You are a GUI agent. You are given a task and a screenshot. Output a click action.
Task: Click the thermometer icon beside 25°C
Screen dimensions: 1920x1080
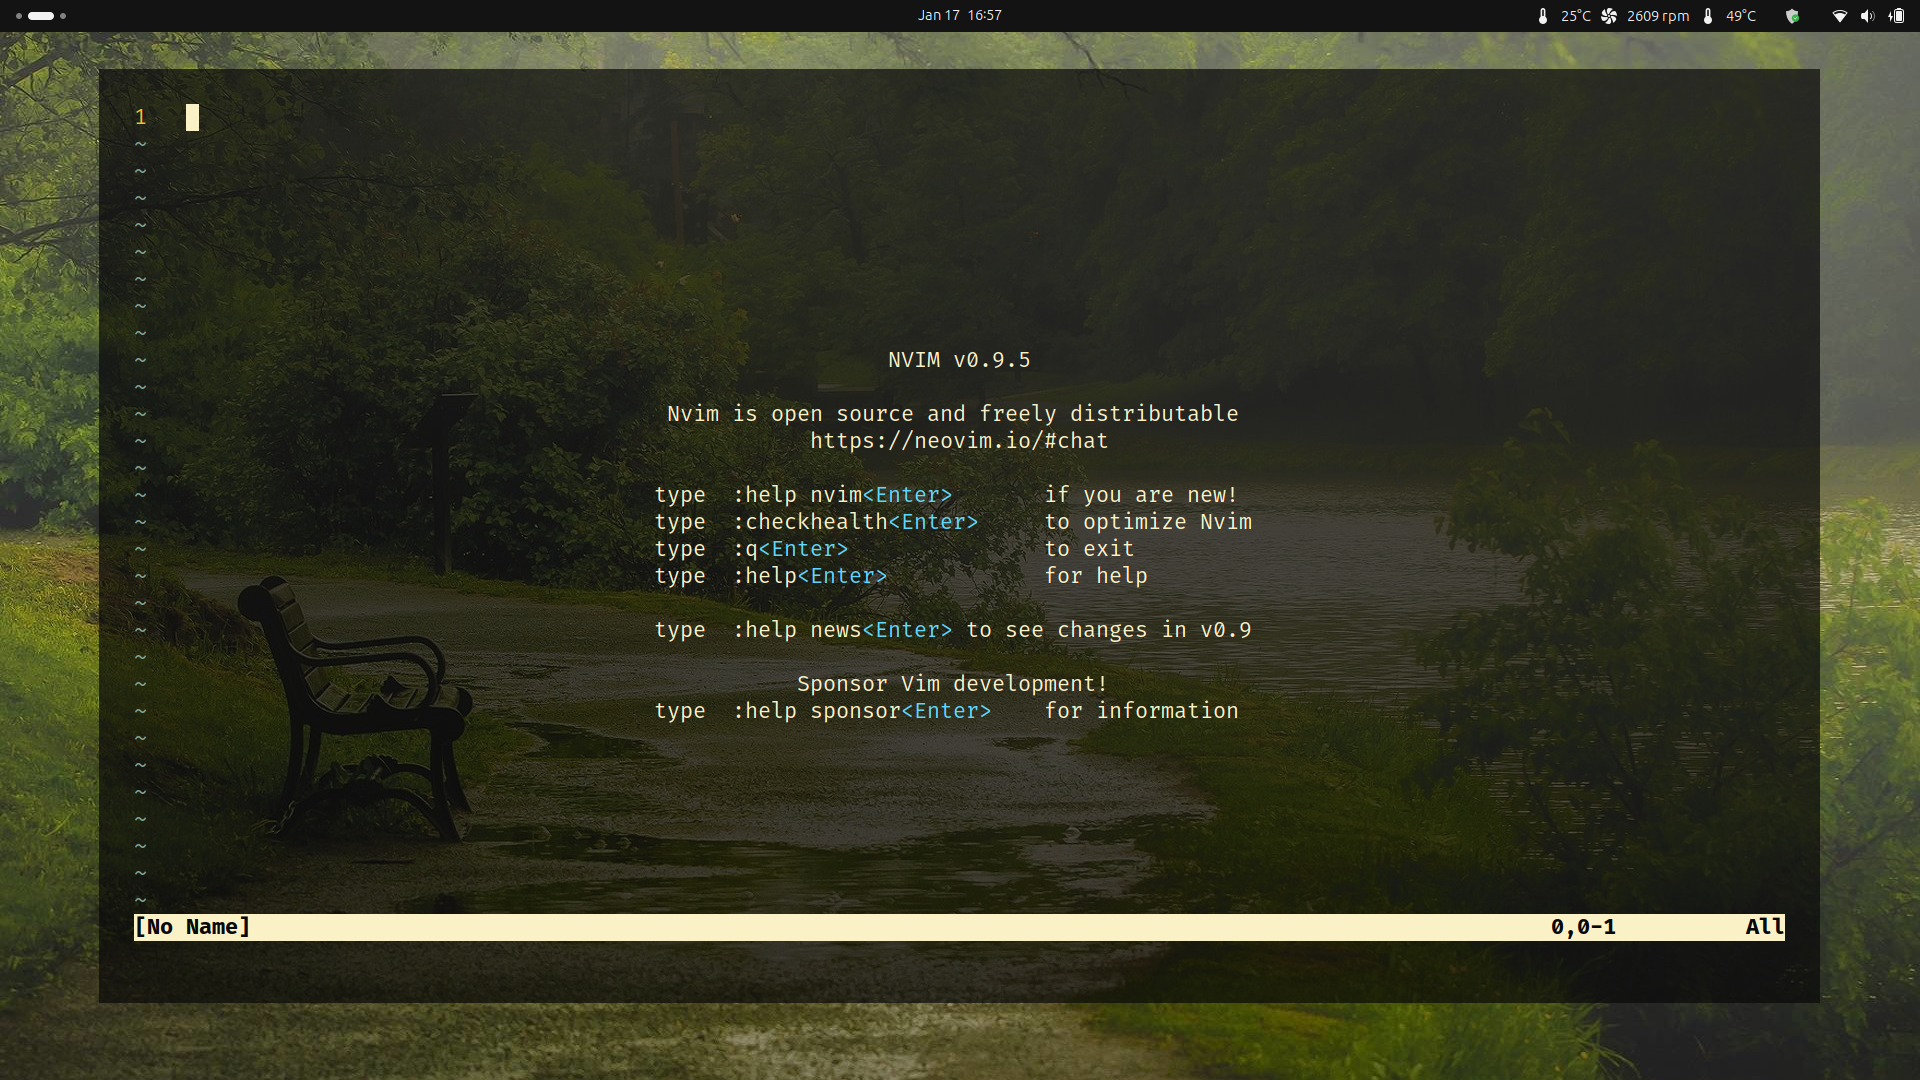[1543, 16]
